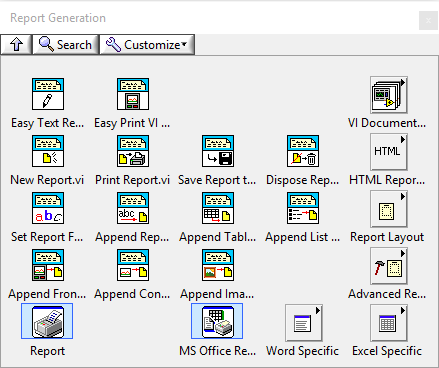Open the Excel Specific subpalette

pos(389,323)
